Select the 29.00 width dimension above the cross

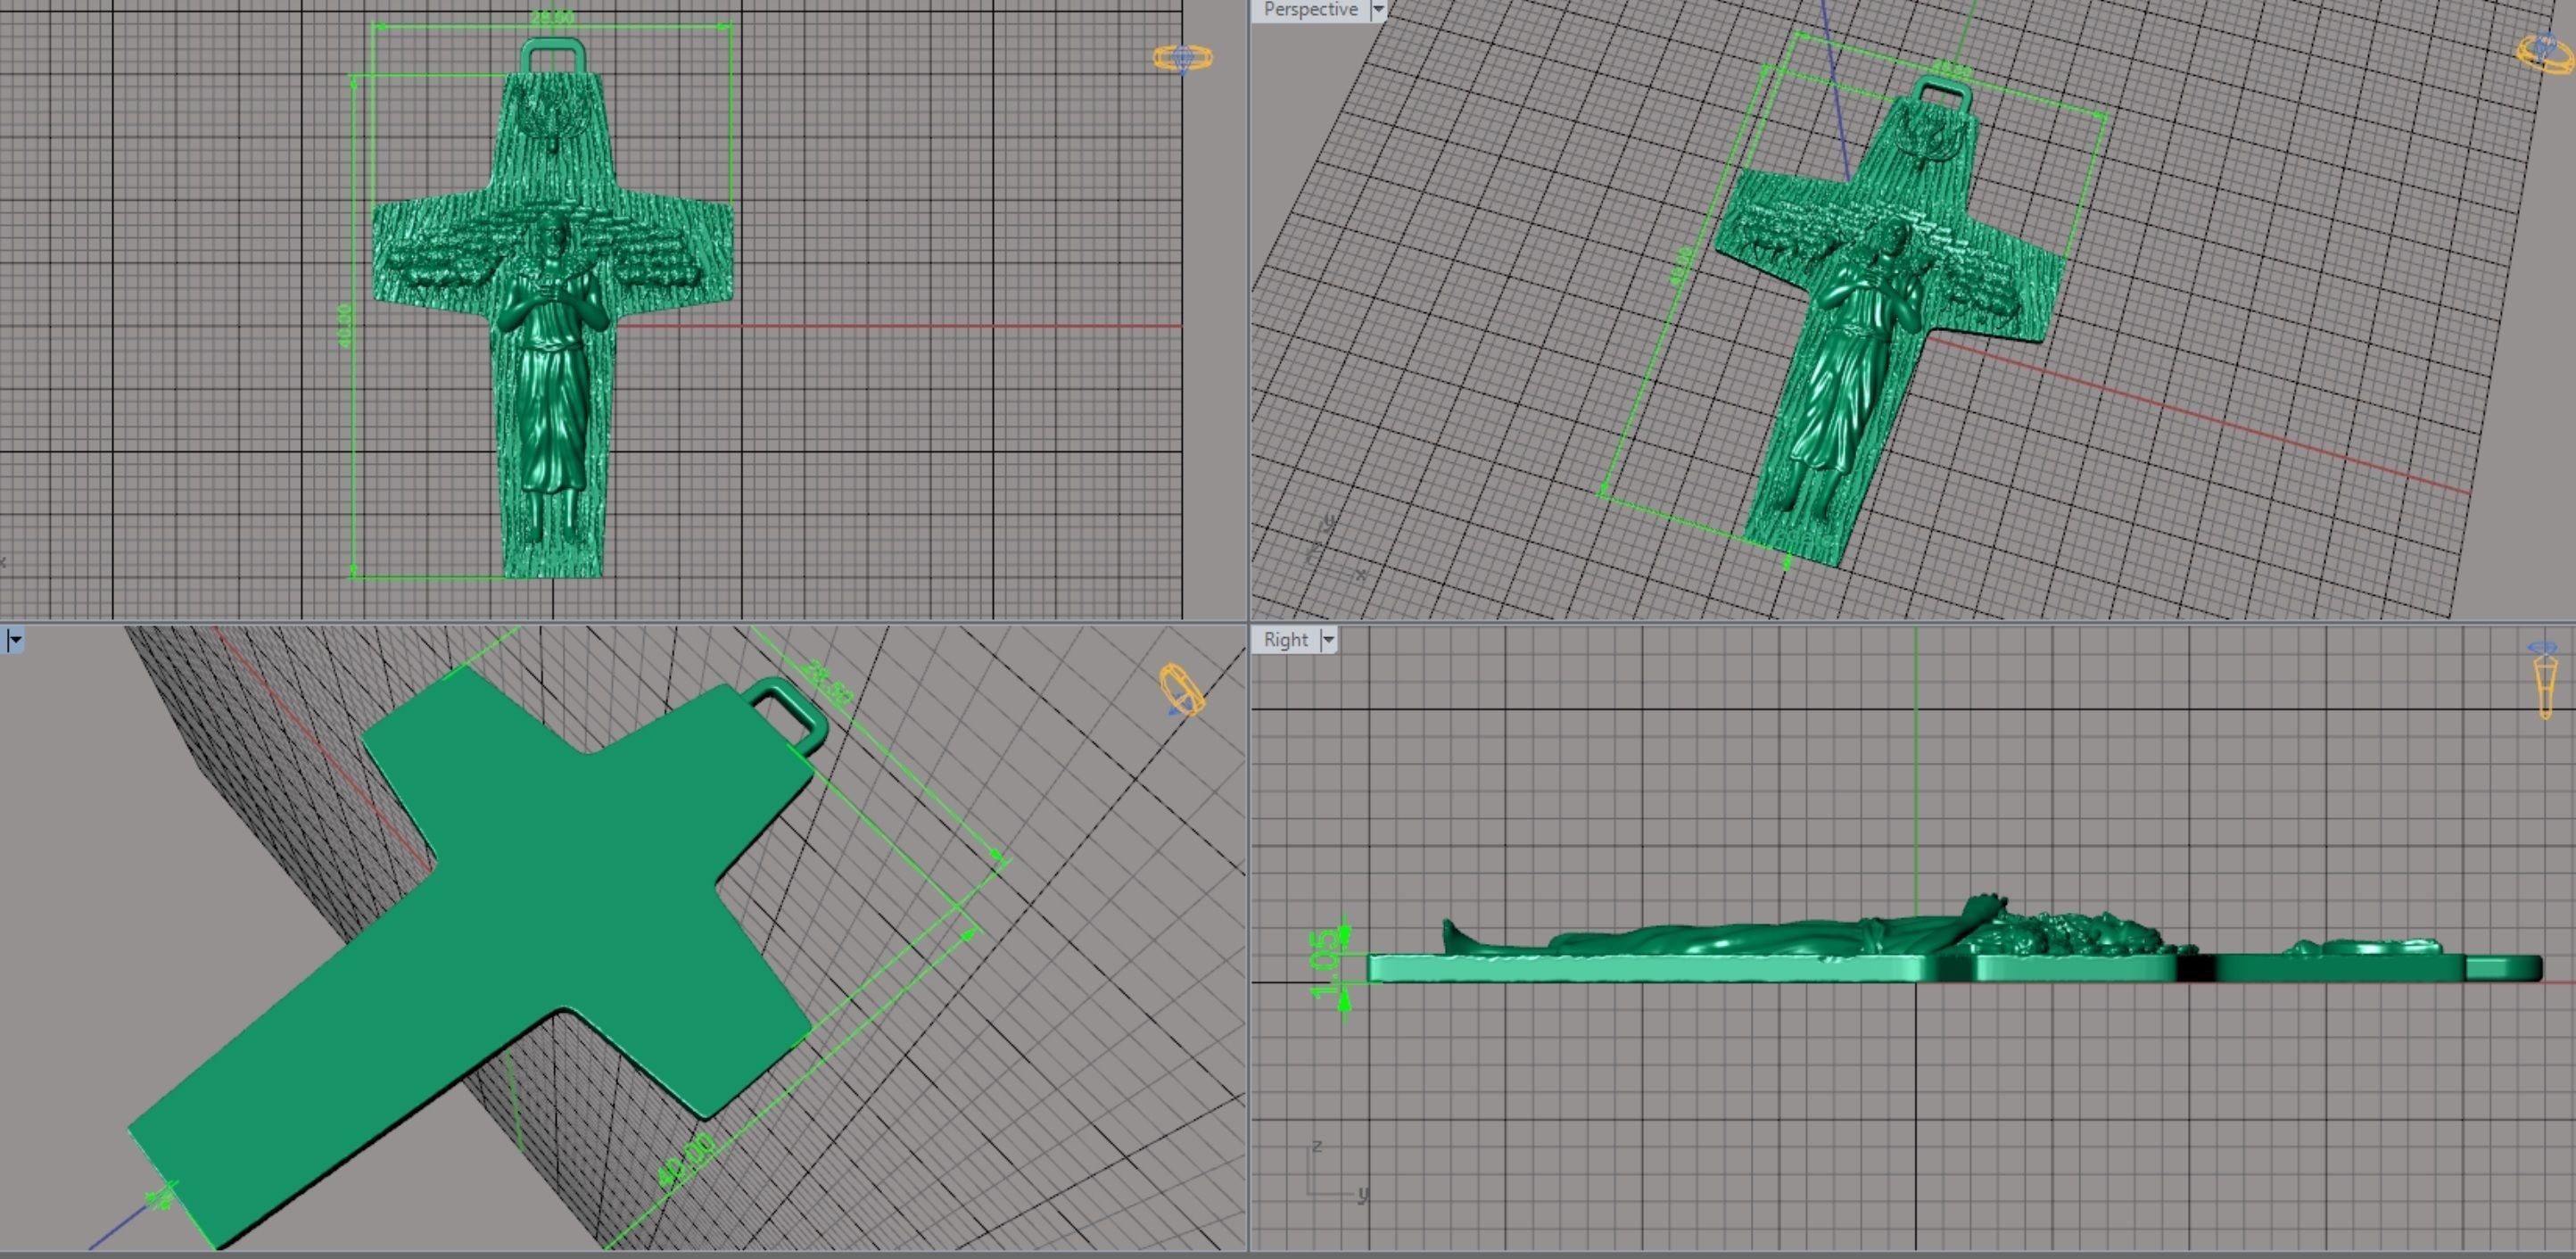552,17
